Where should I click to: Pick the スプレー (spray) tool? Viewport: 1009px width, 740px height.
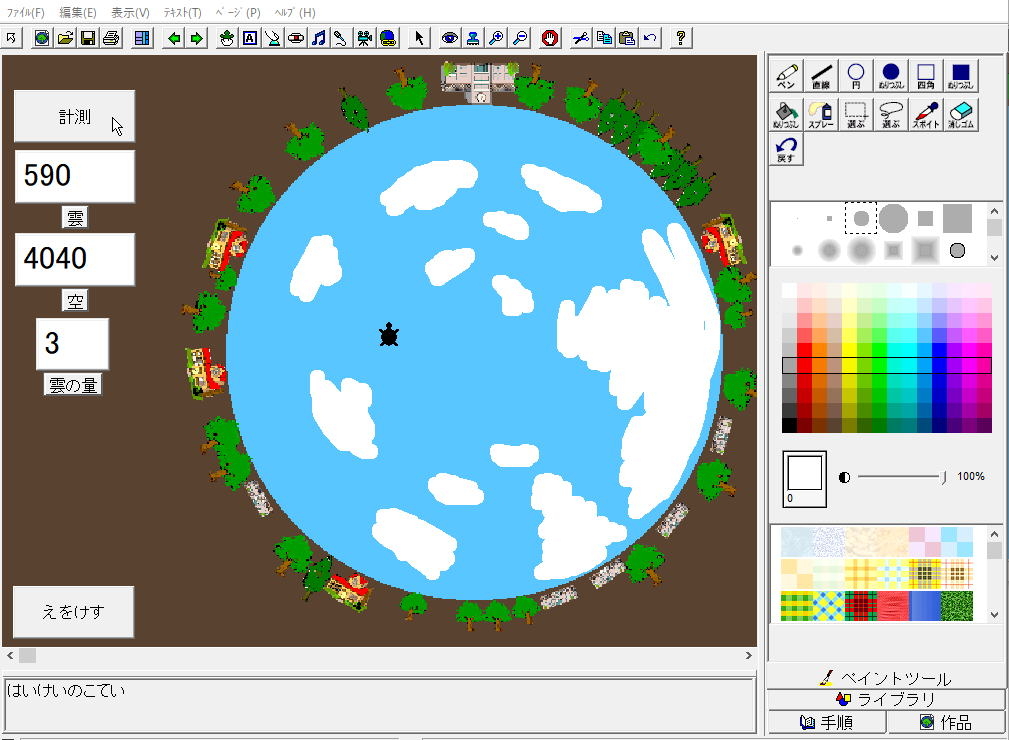(x=821, y=115)
